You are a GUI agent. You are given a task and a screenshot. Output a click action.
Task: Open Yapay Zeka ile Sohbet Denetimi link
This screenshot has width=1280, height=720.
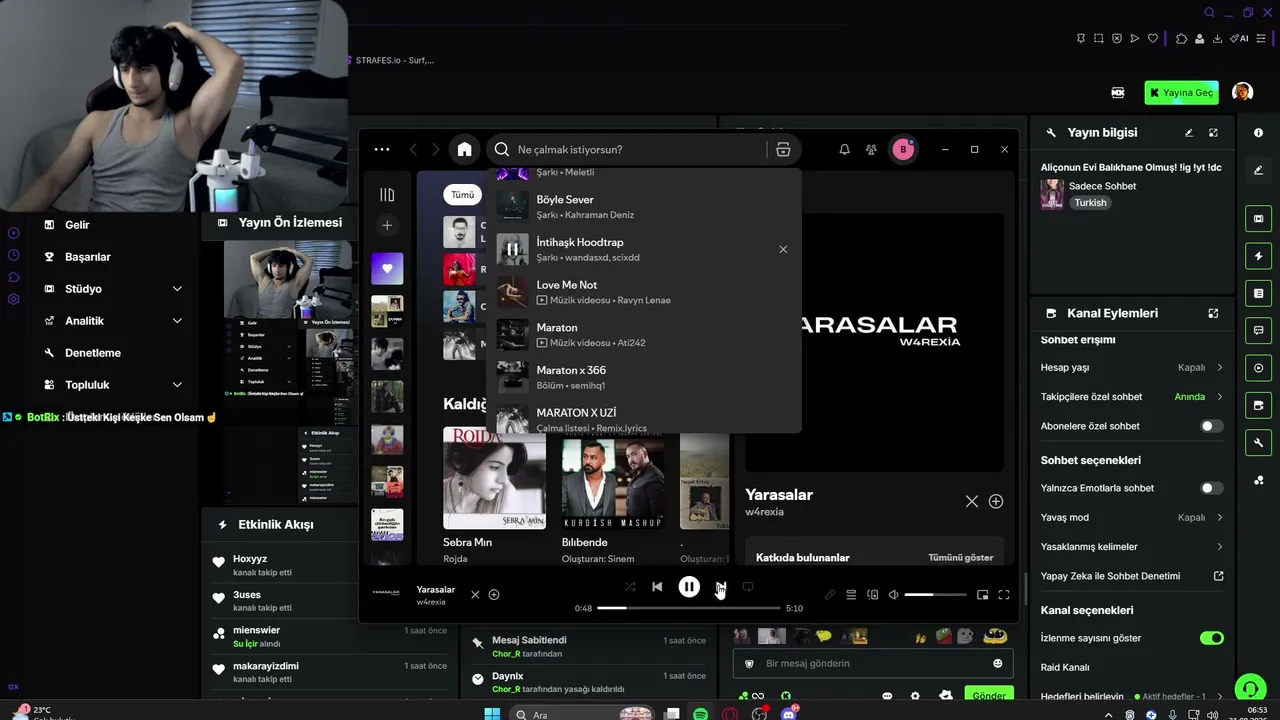(1131, 576)
